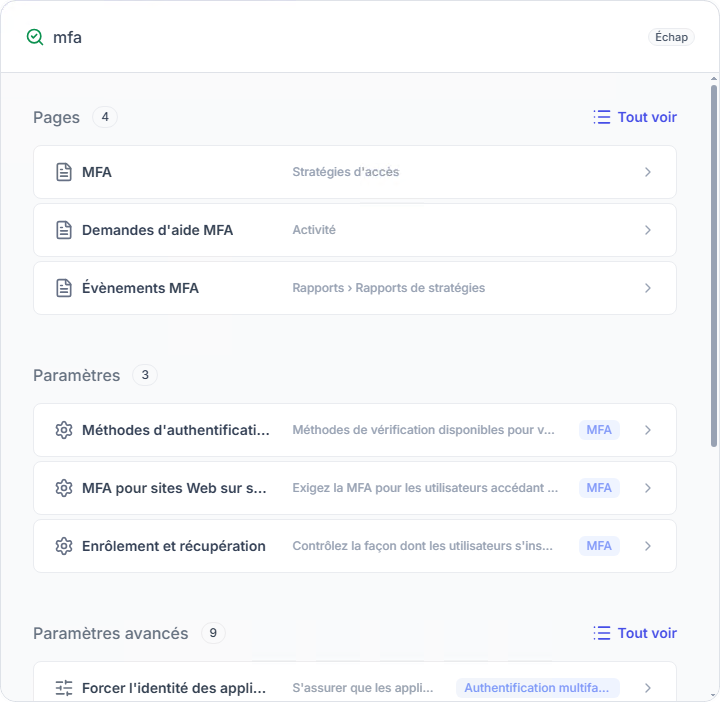The image size is (720, 702).
Task: Click list icon beside Paramètres avancés 'Tout voir'
Action: coord(602,633)
